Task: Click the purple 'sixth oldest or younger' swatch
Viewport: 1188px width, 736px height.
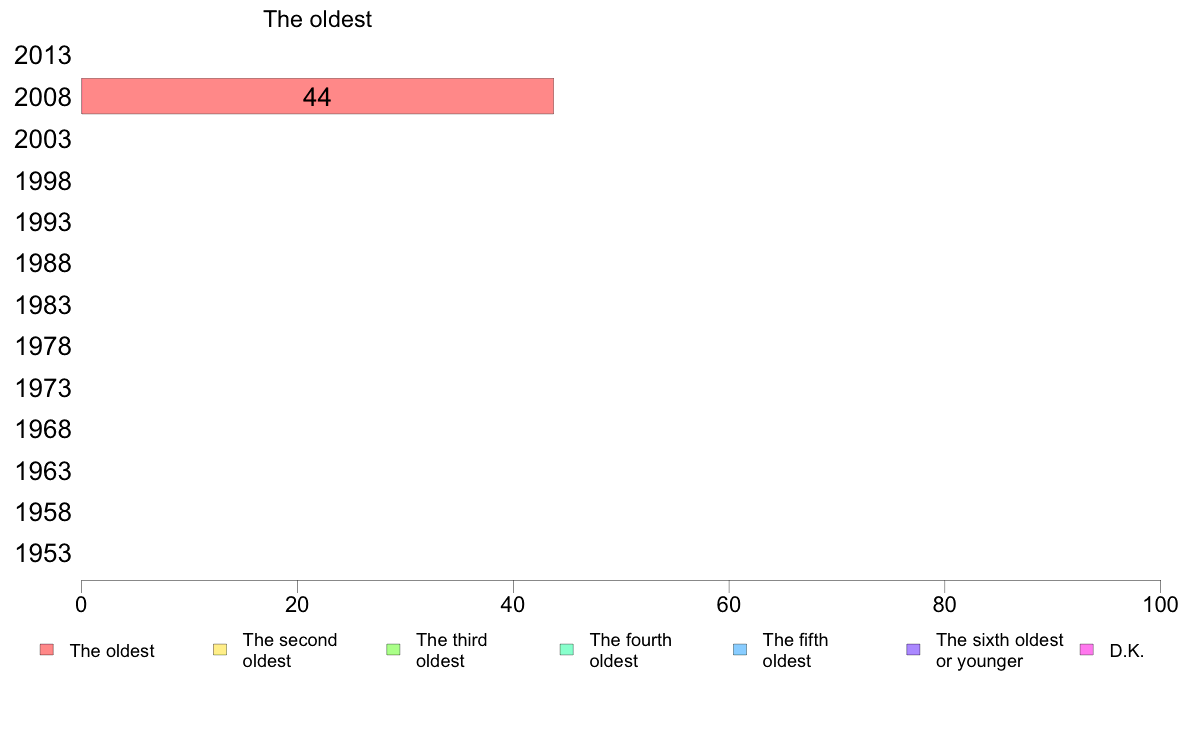Action: pyautogui.click(x=914, y=650)
